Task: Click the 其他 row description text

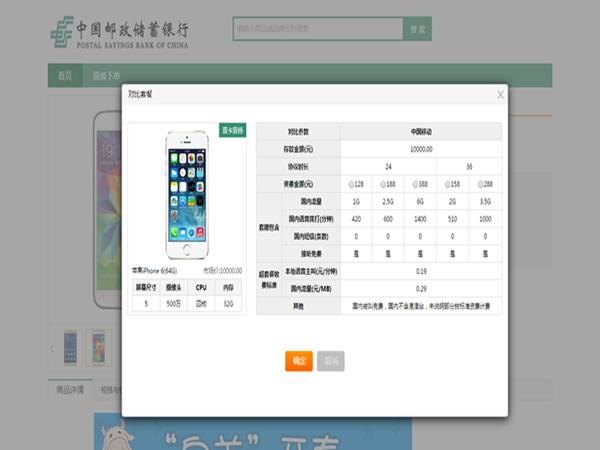Action: pos(421,306)
